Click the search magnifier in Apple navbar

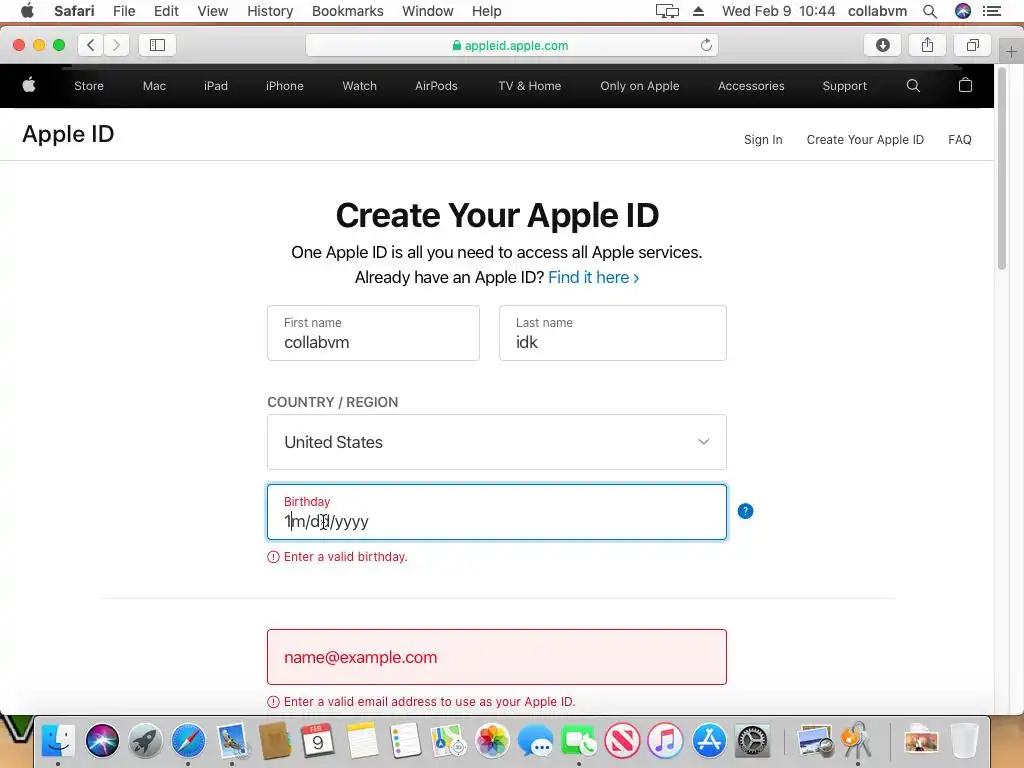tap(913, 86)
